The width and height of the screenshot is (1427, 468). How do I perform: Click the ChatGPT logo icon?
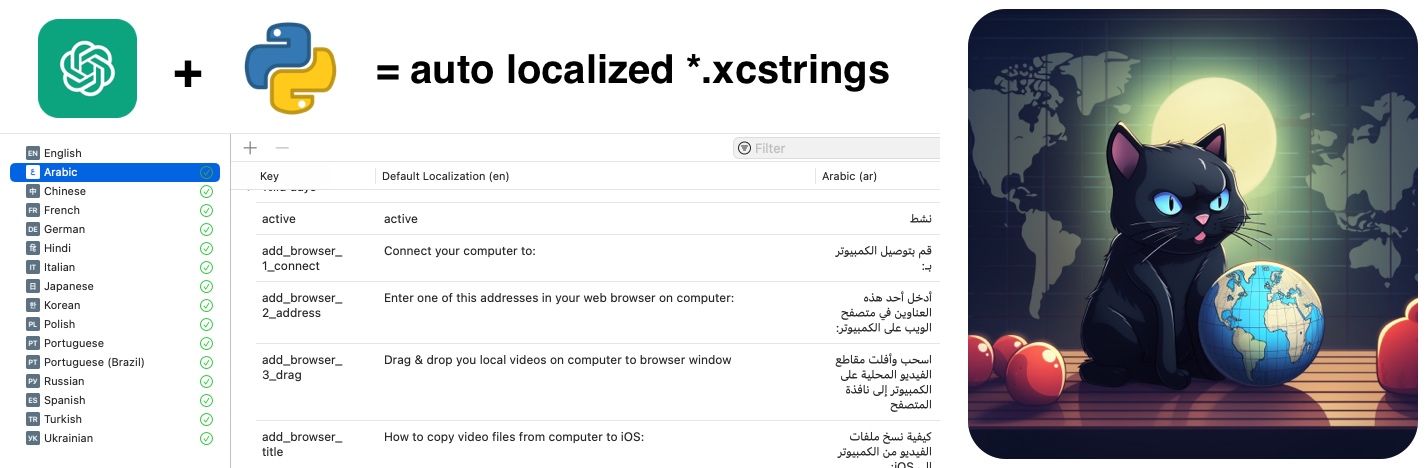point(88,69)
